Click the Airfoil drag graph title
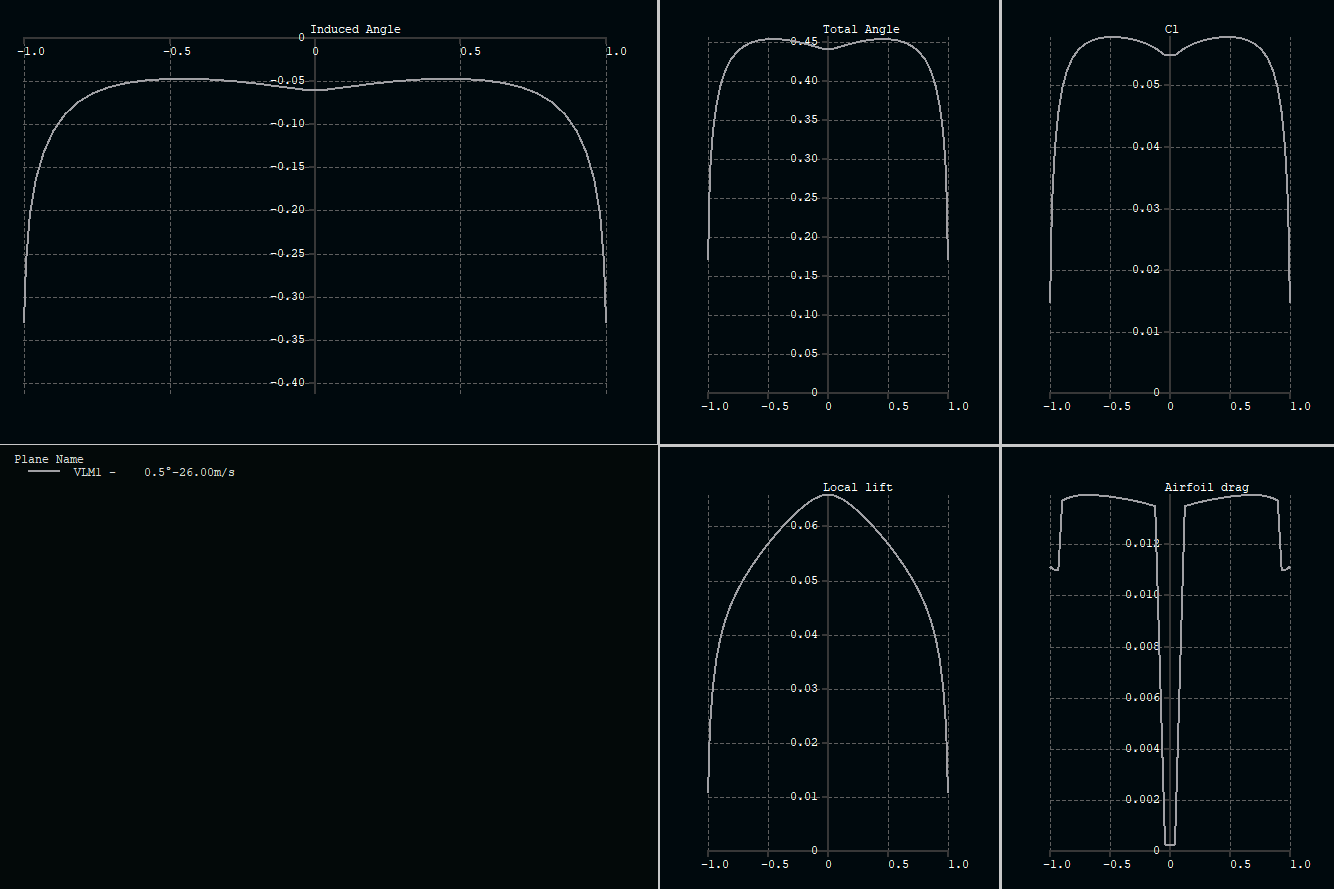The image size is (1334, 889). (x=1206, y=487)
